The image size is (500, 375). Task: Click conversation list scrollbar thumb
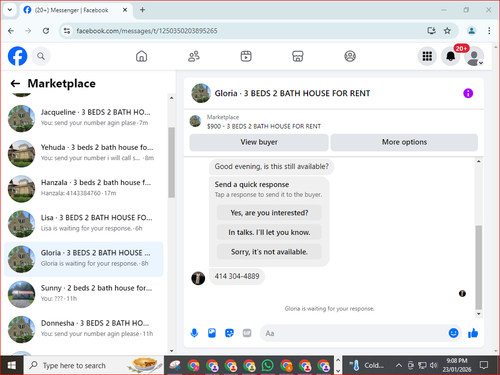(x=171, y=162)
